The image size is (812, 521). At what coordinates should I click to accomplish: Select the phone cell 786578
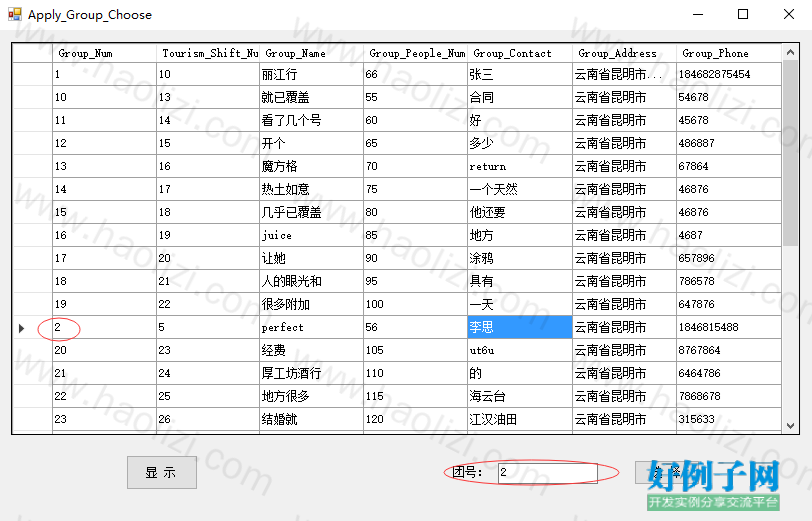pos(729,281)
